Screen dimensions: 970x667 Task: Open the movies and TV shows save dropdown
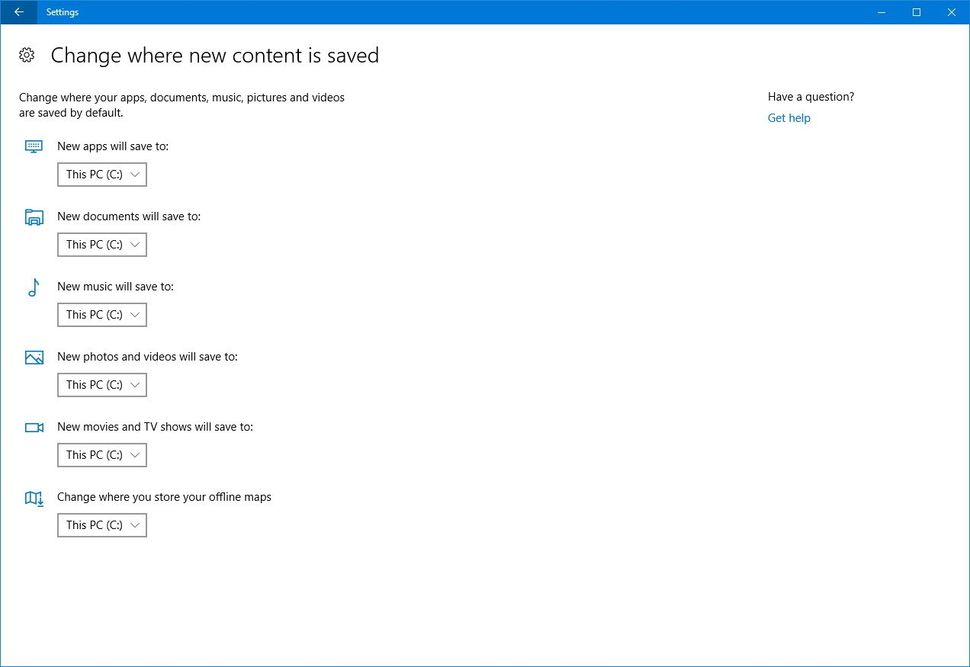point(101,455)
